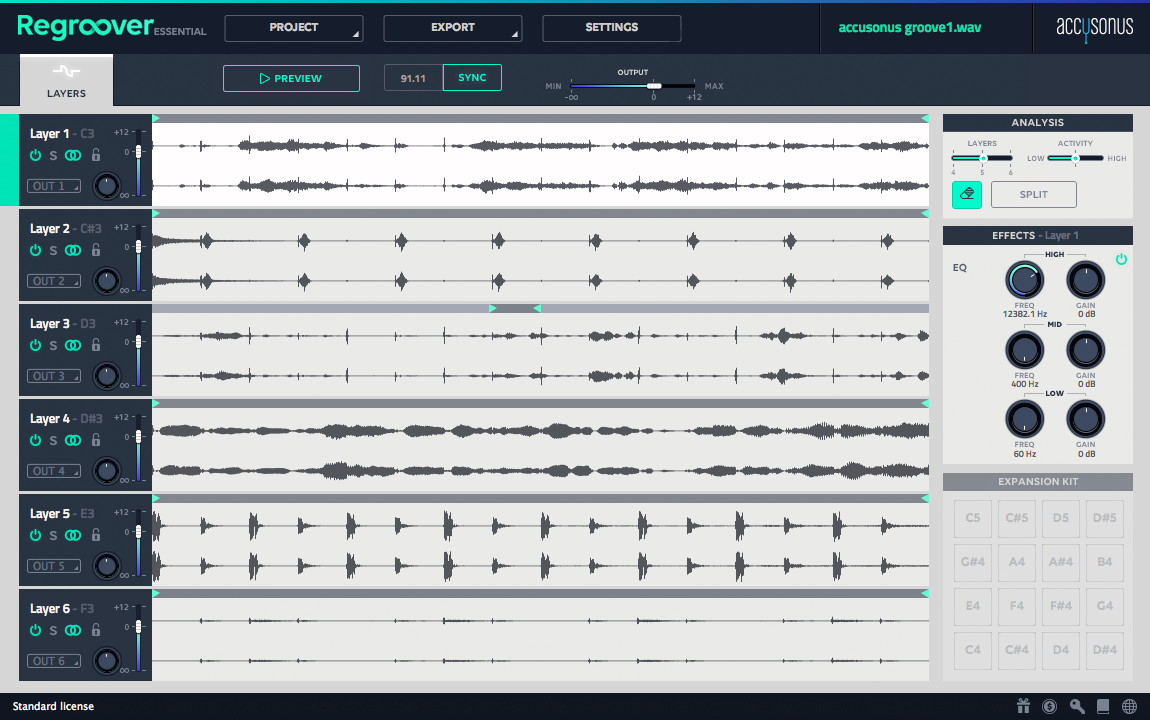This screenshot has height=720, width=1150.
Task: Open OUT 2 output dropdown
Action: point(54,281)
